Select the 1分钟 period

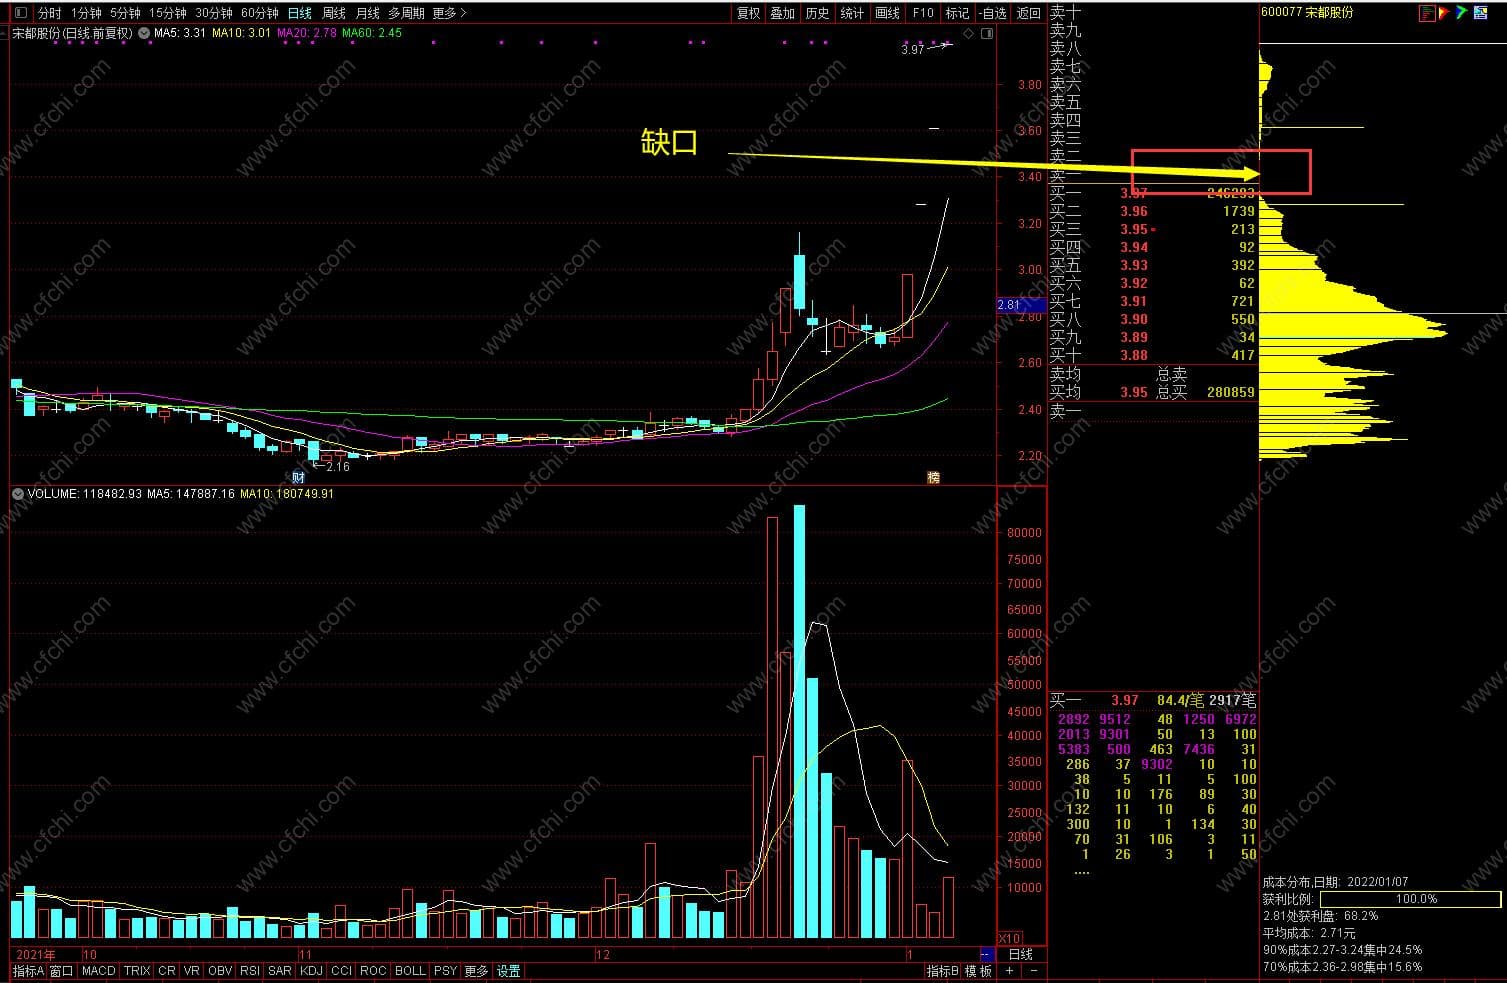(x=86, y=13)
